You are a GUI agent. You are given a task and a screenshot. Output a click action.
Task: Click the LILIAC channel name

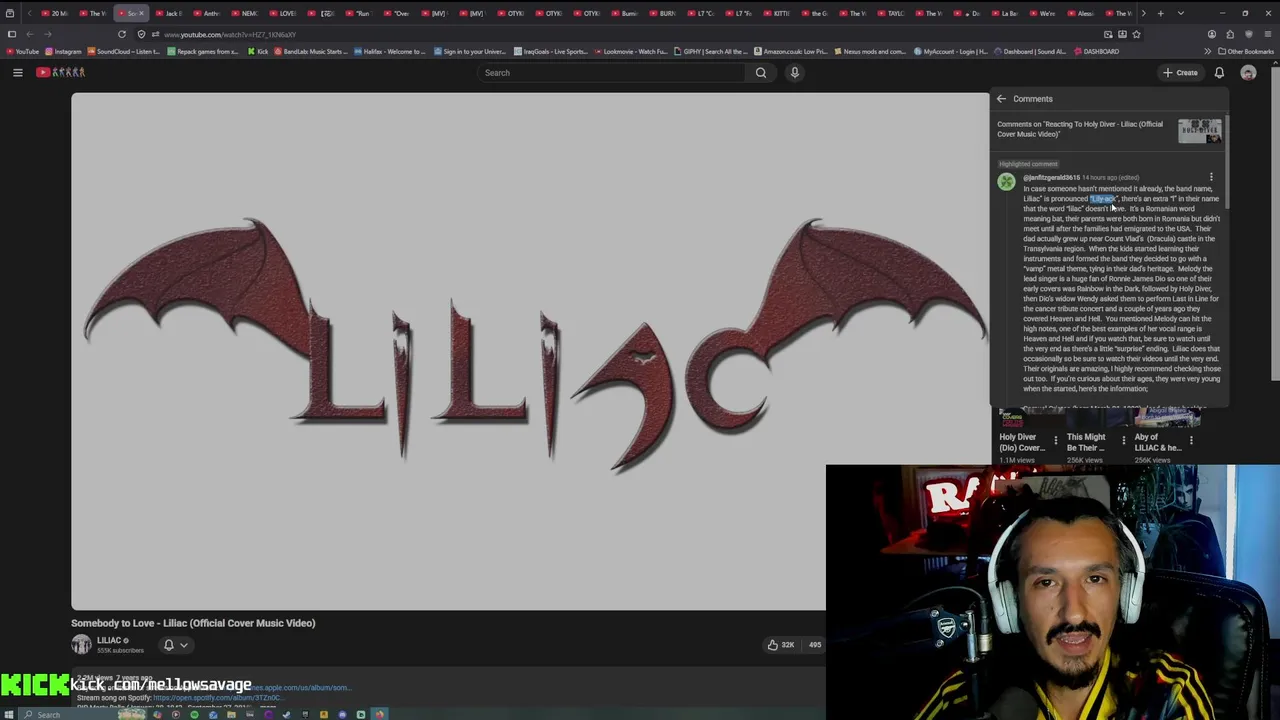point(109,640)
